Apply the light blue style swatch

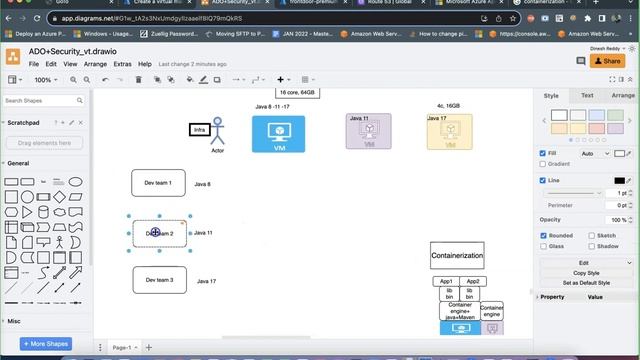[x=596, y=115]
